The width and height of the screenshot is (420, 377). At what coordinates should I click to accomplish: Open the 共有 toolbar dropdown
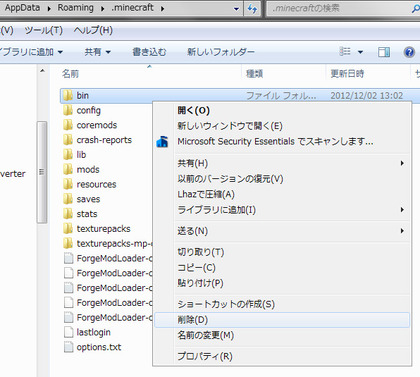(97, 52)
